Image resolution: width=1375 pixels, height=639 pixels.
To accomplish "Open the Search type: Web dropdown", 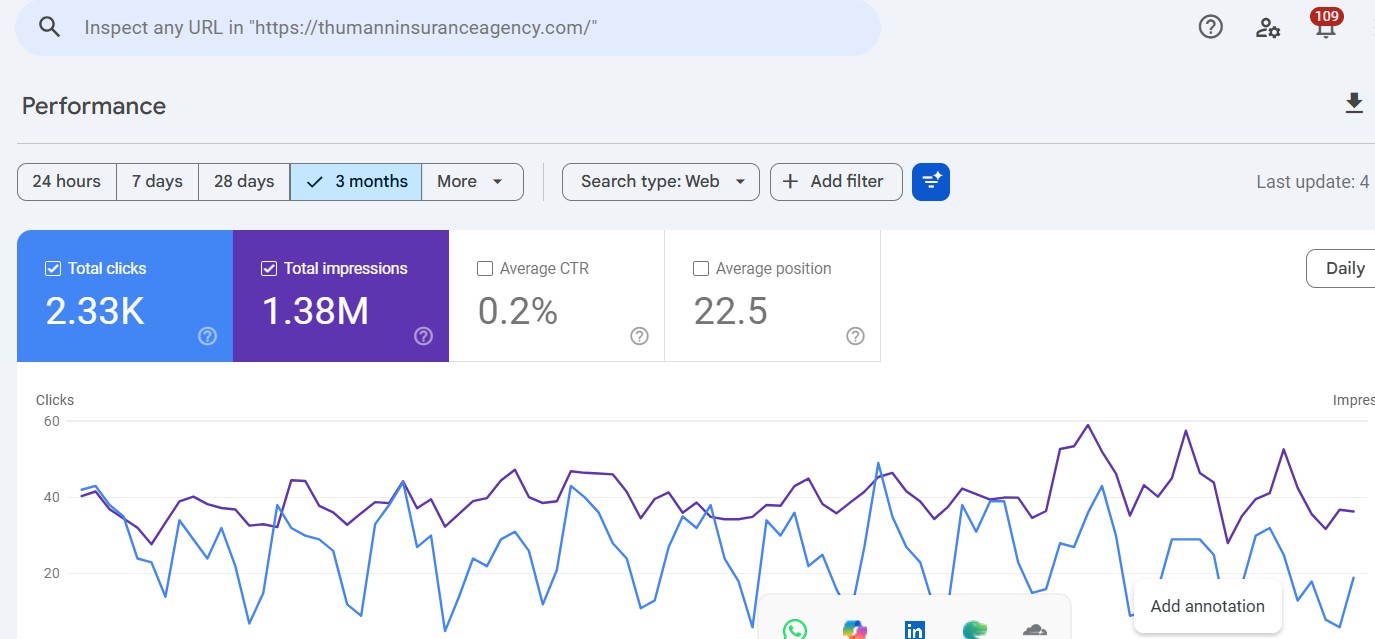I will click(x=661, y=181).
